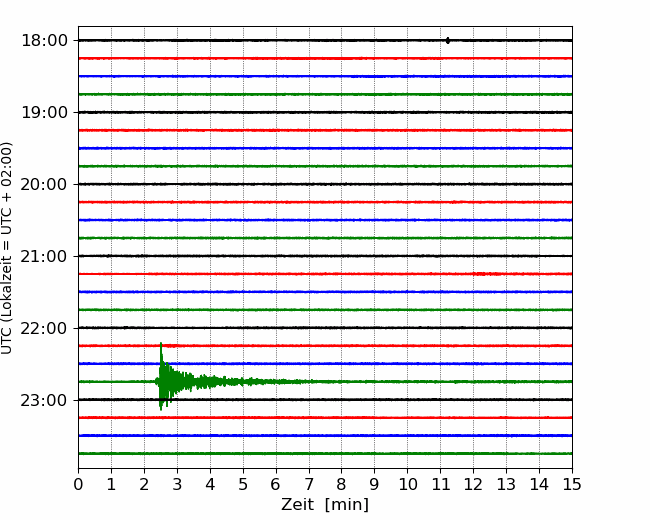Click the x-axis tick label 13
The image size is (650, 520).
(506, 484)
